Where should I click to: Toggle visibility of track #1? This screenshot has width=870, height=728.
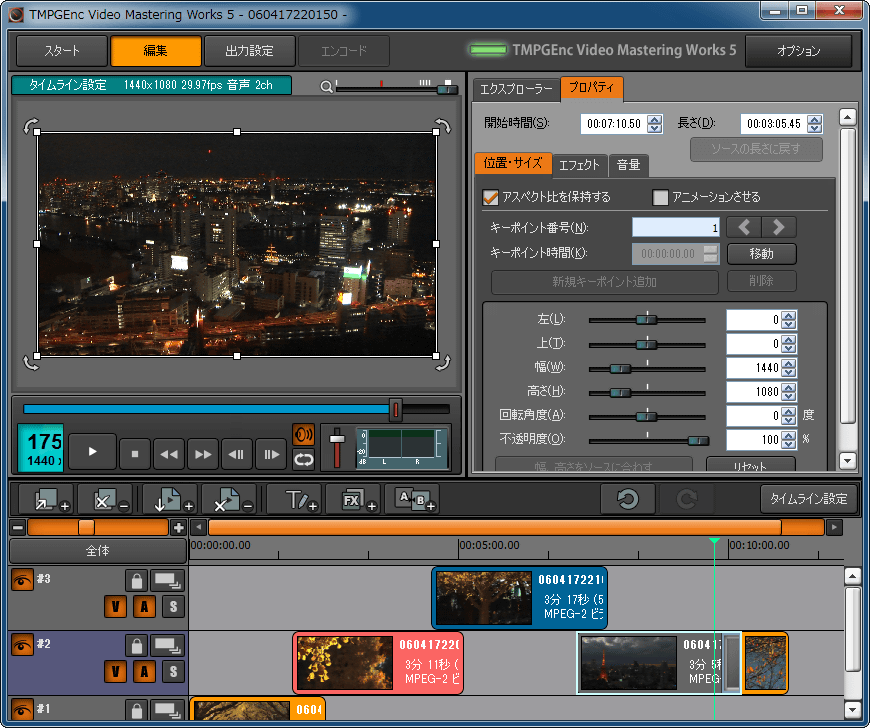pyautogui.click(x=22, y=710)
